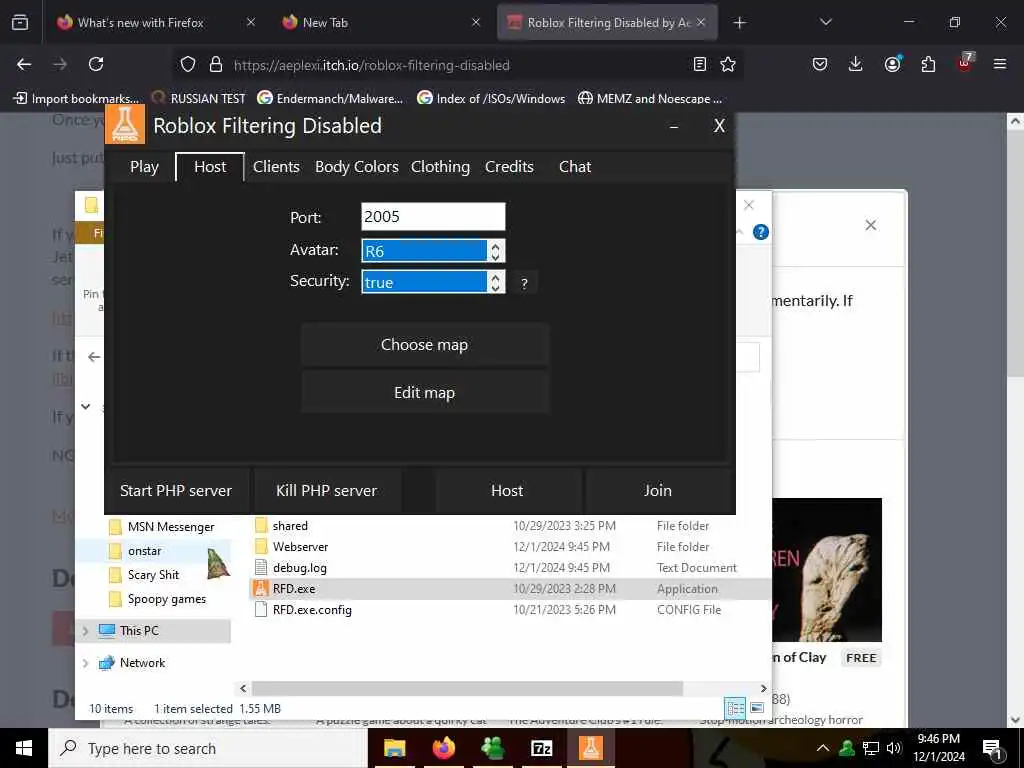Open the Avatar dropdown showing R6
Screen dimensions: 1024x768
(433, 251)
